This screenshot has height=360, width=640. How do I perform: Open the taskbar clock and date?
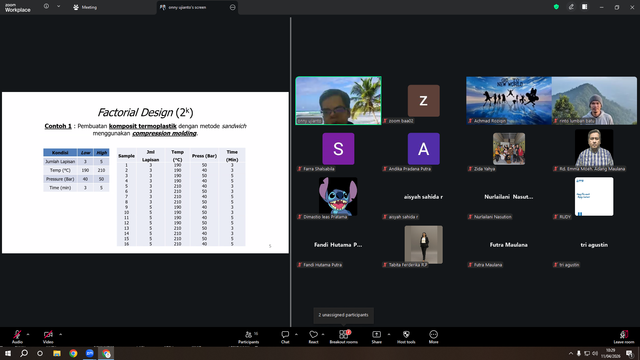(x=611, y=353)
